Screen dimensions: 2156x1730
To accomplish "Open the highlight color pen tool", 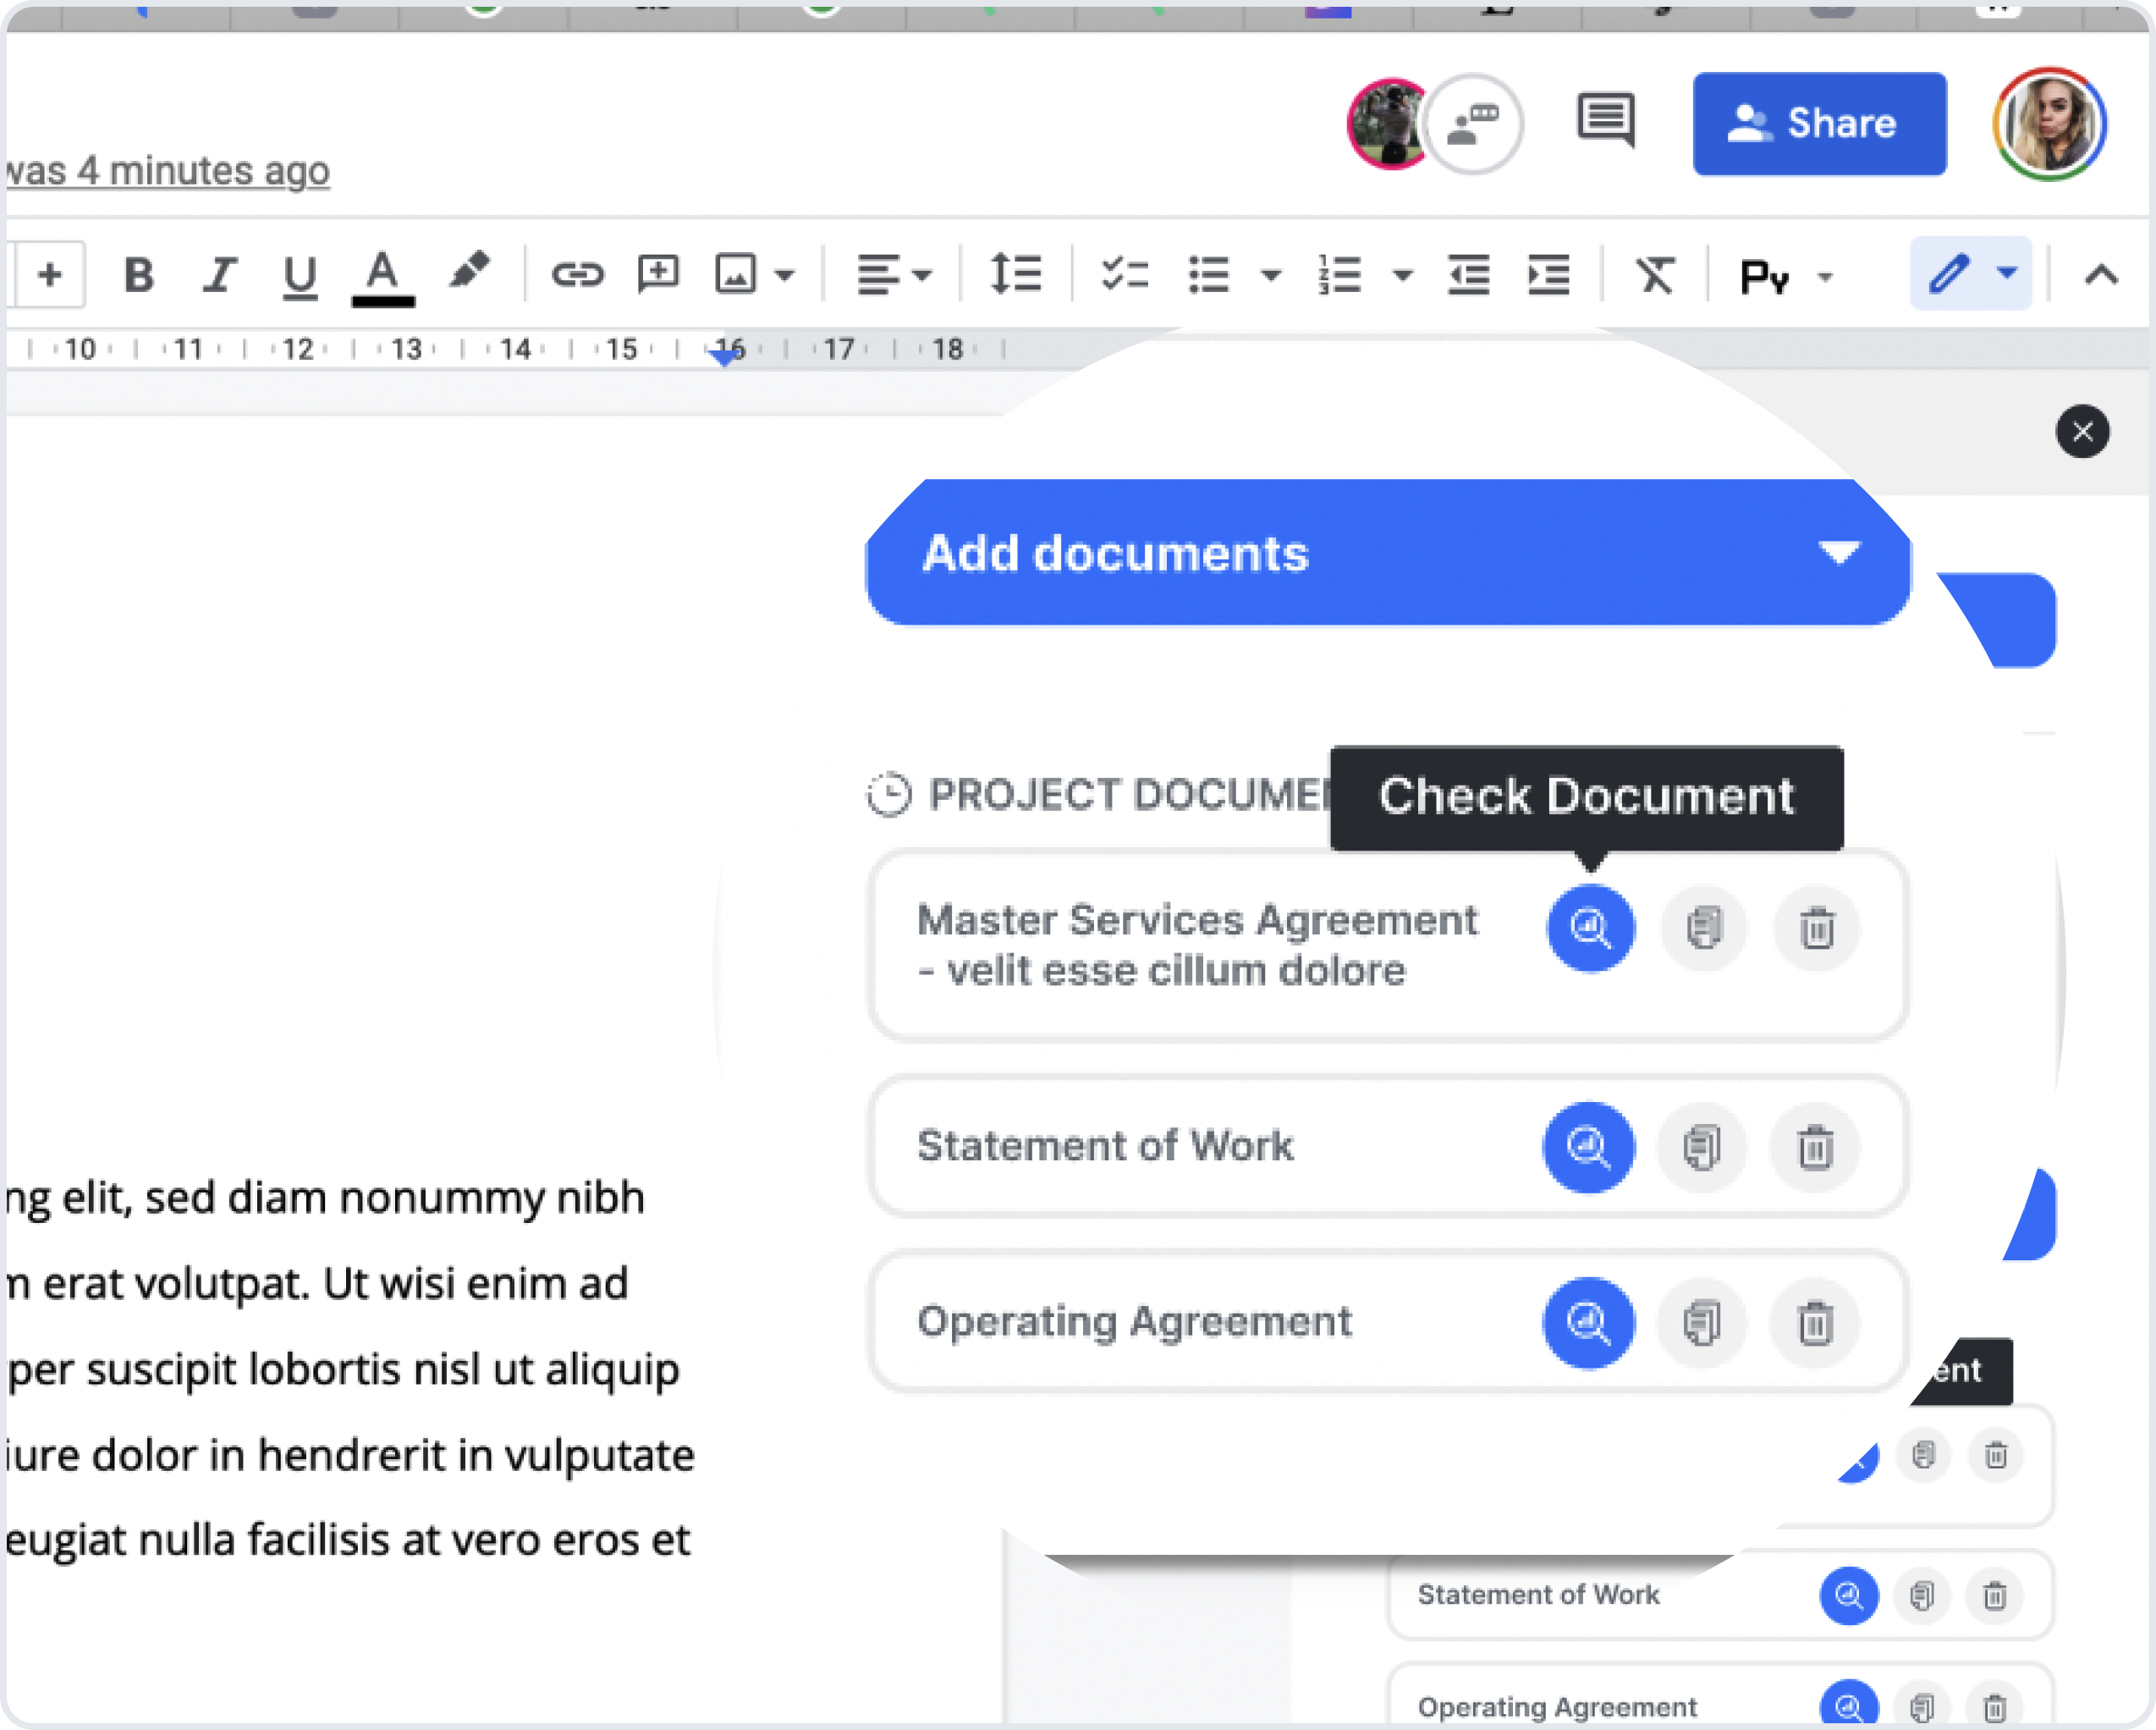I will click(468, 272).
